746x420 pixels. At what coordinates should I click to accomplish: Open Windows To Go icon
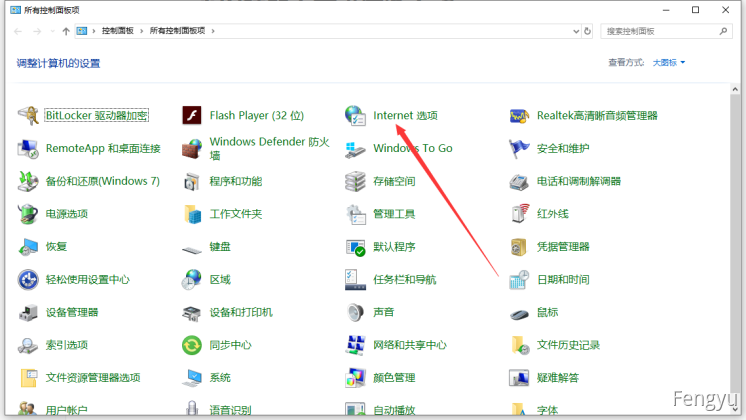pyautogui.click(x=355, y=148)
